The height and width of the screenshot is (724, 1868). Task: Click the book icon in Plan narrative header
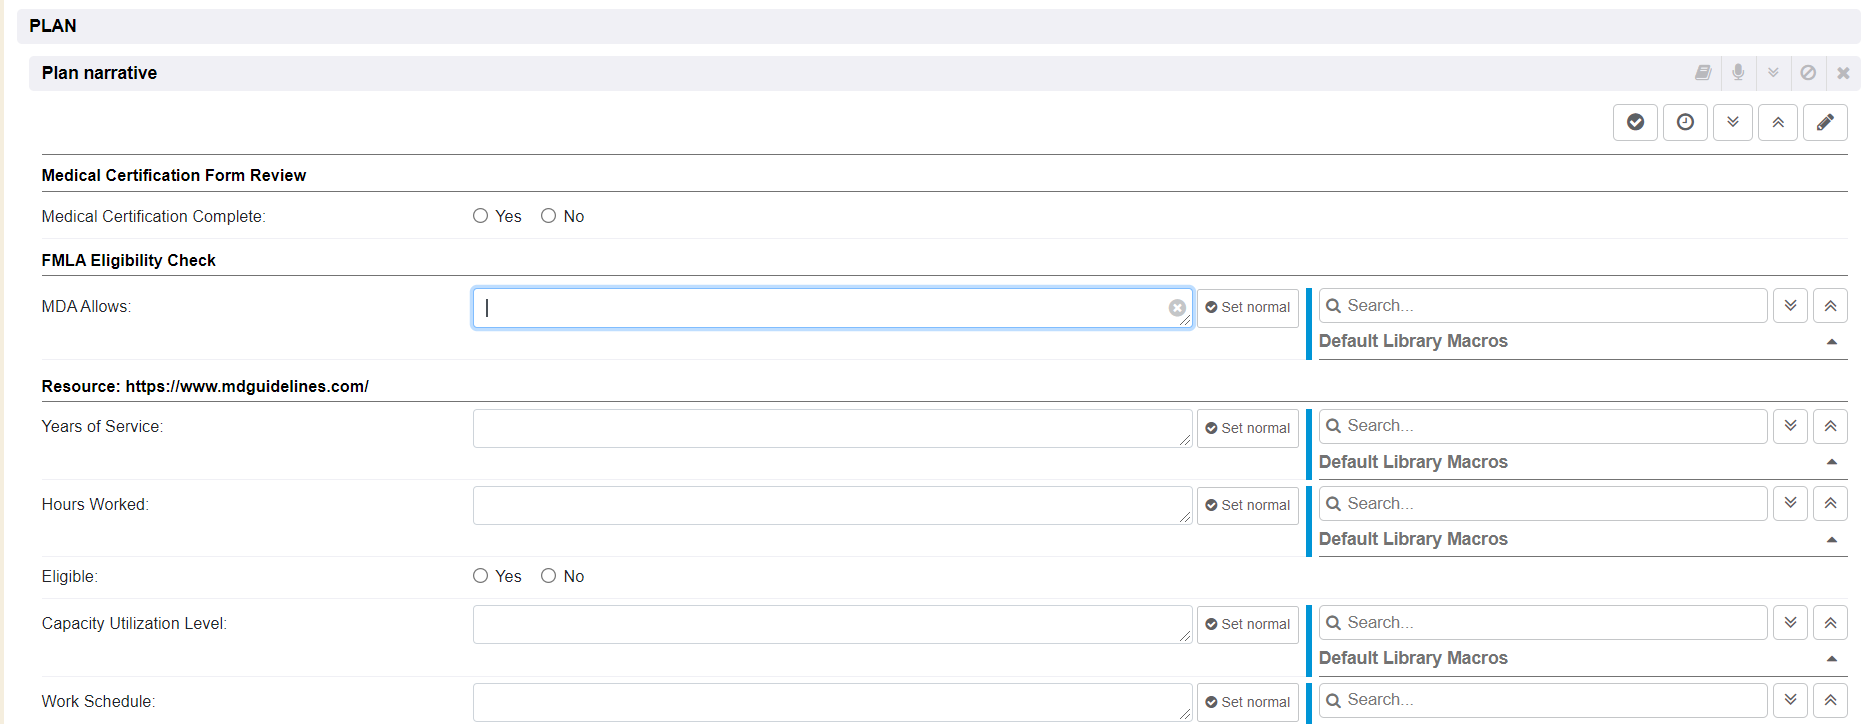(x=1703, y=73)
